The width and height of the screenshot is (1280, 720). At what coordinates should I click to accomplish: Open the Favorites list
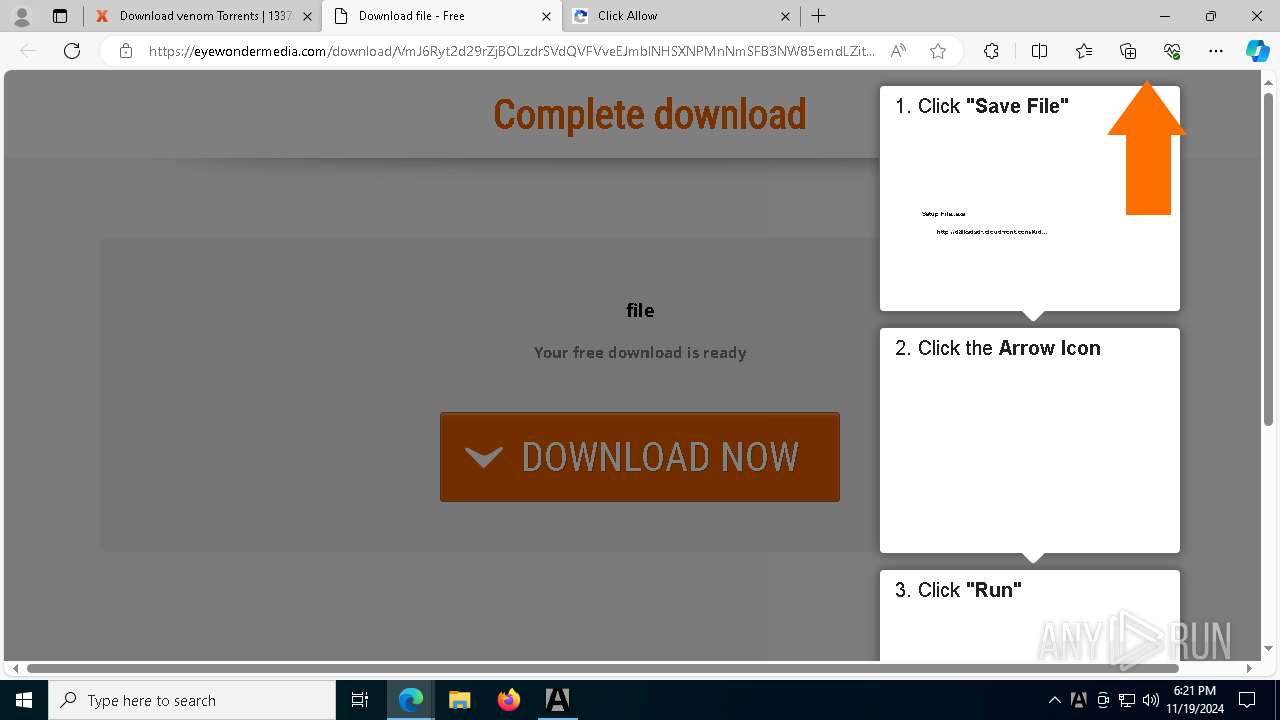point(1084,51)
